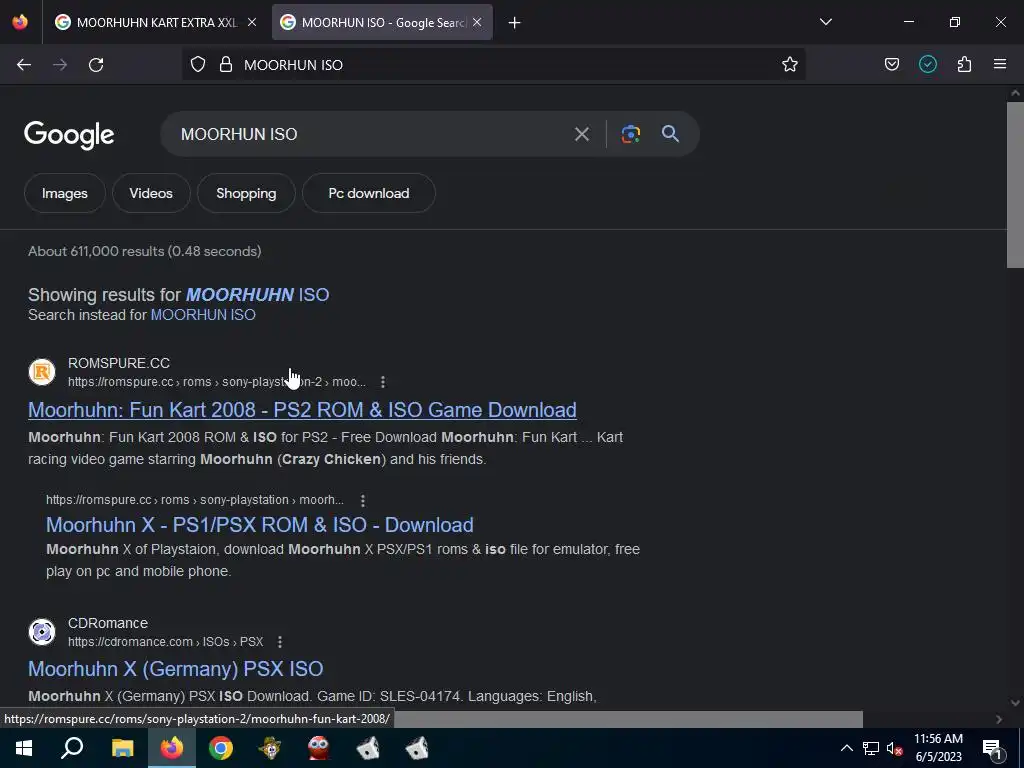The width and height of the screenshot is (1024, 768).
Task: Open options for CDRomance result
Action: (x=280, y=642)
